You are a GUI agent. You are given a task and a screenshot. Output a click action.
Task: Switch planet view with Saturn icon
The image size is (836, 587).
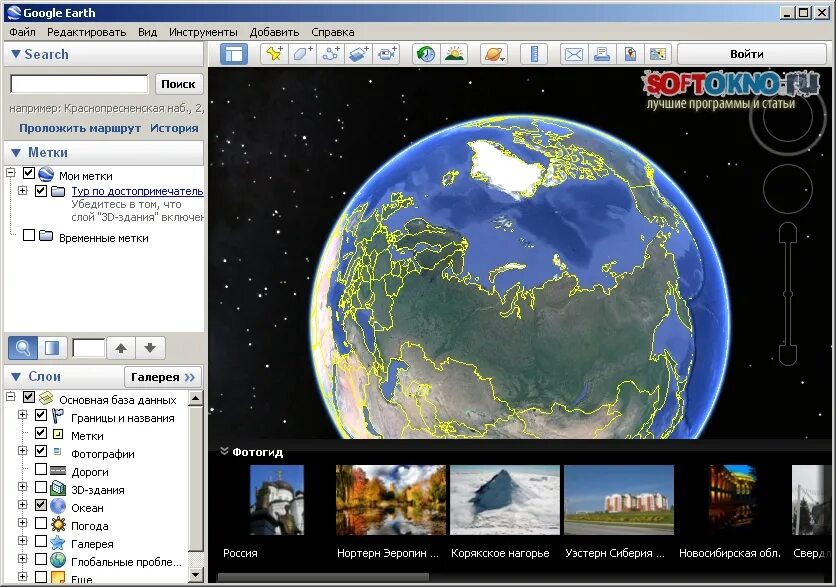tap(494, 54)
